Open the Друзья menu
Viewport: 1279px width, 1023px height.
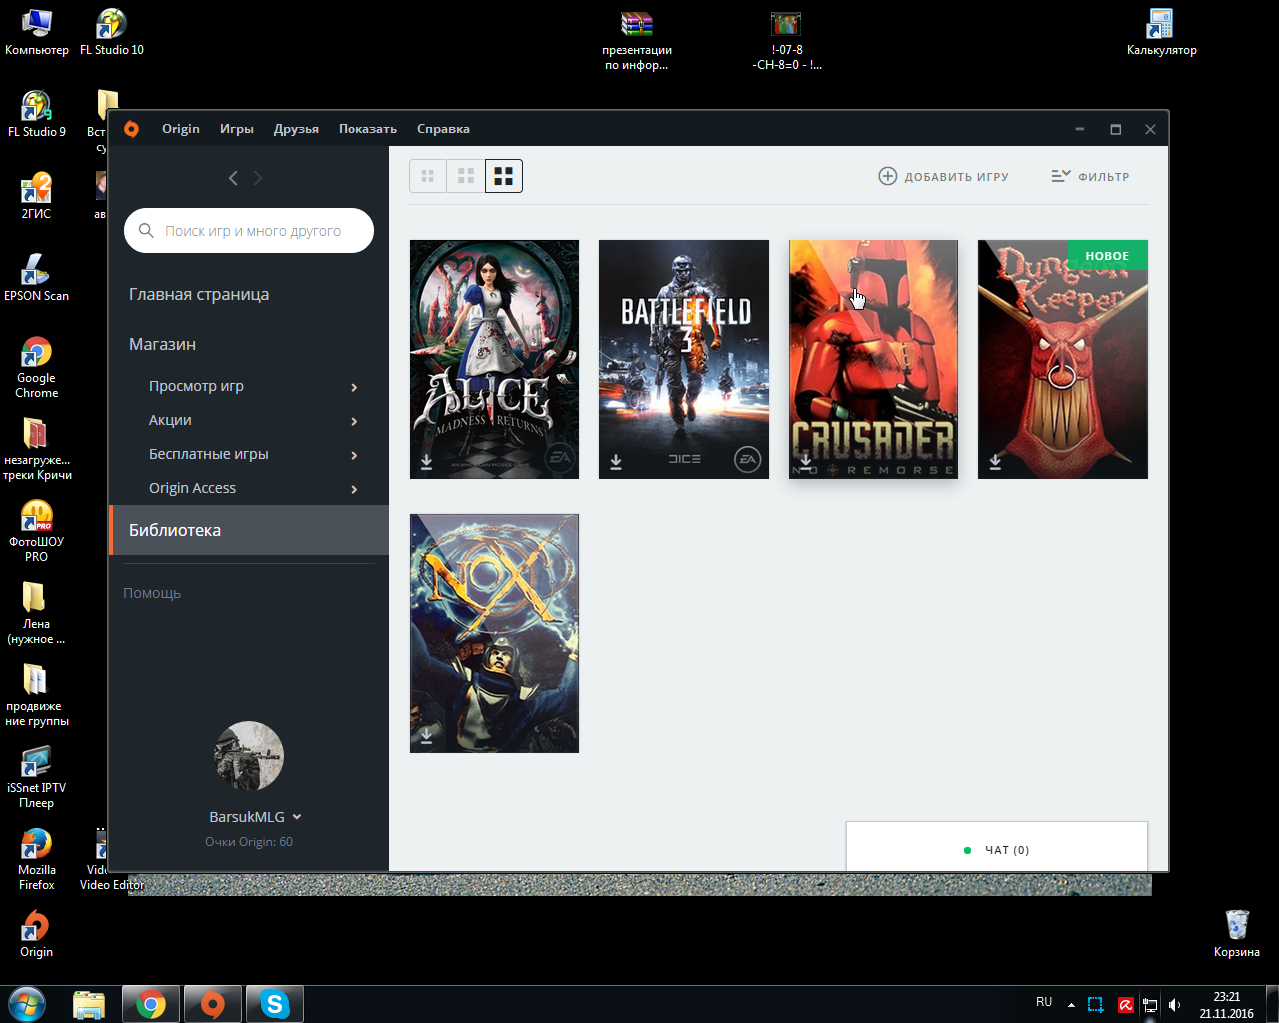(x=296, y=129)
